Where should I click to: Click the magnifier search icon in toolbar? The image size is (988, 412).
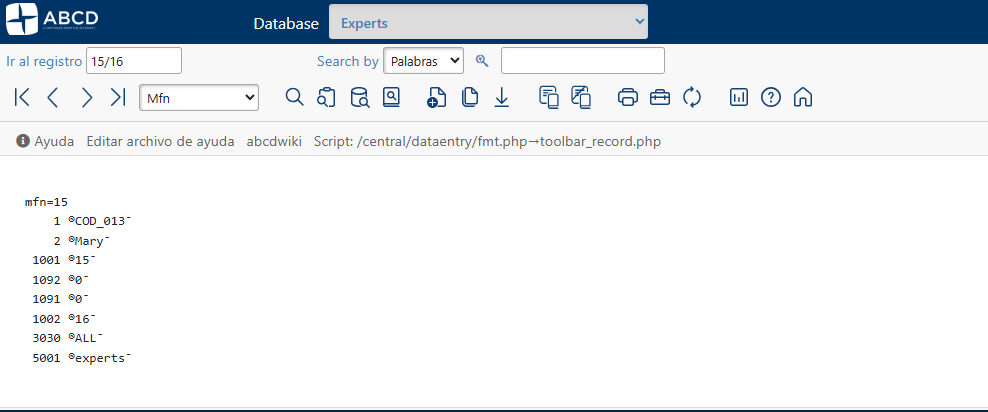tap(294, 97)
